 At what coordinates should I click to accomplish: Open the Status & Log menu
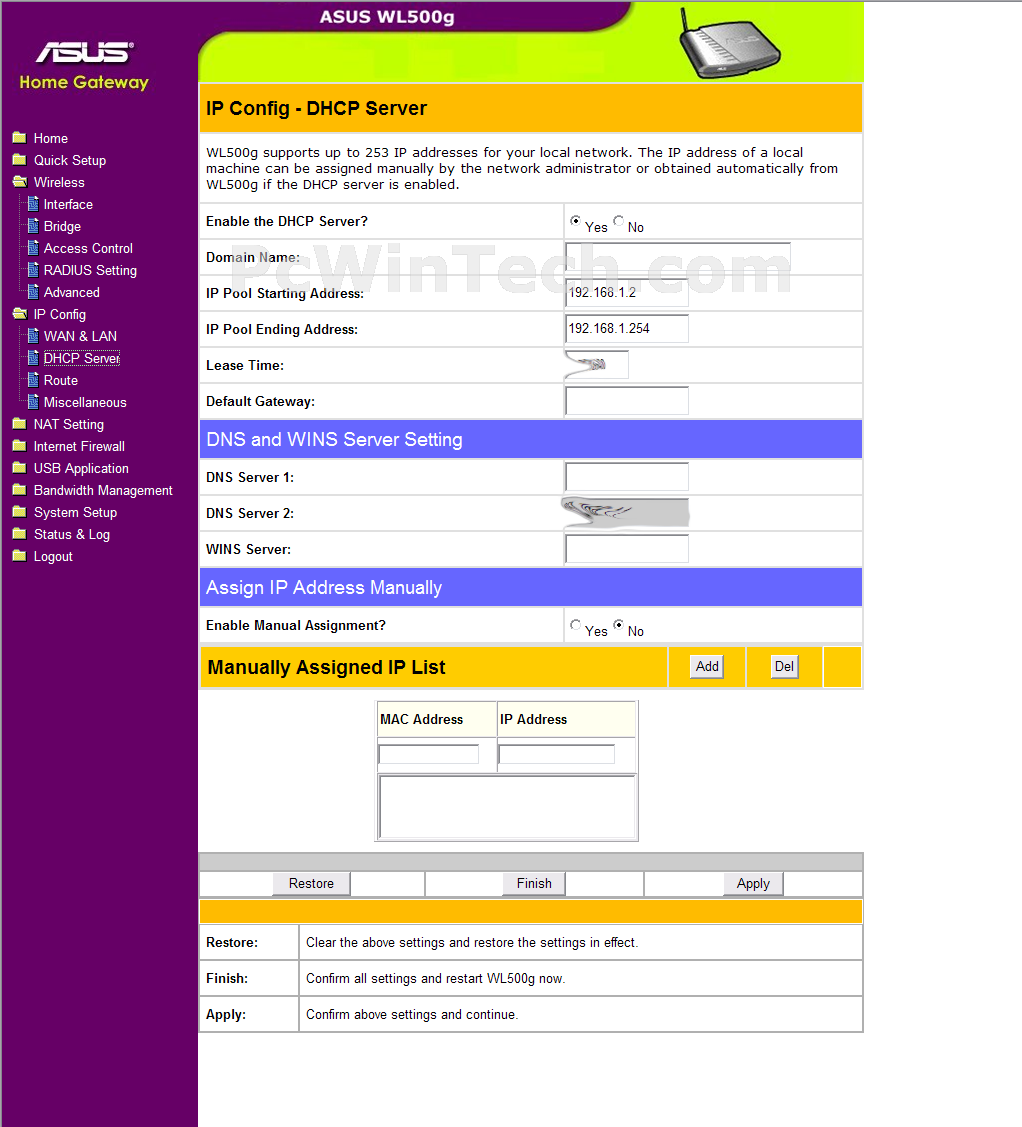pos(72,535)
